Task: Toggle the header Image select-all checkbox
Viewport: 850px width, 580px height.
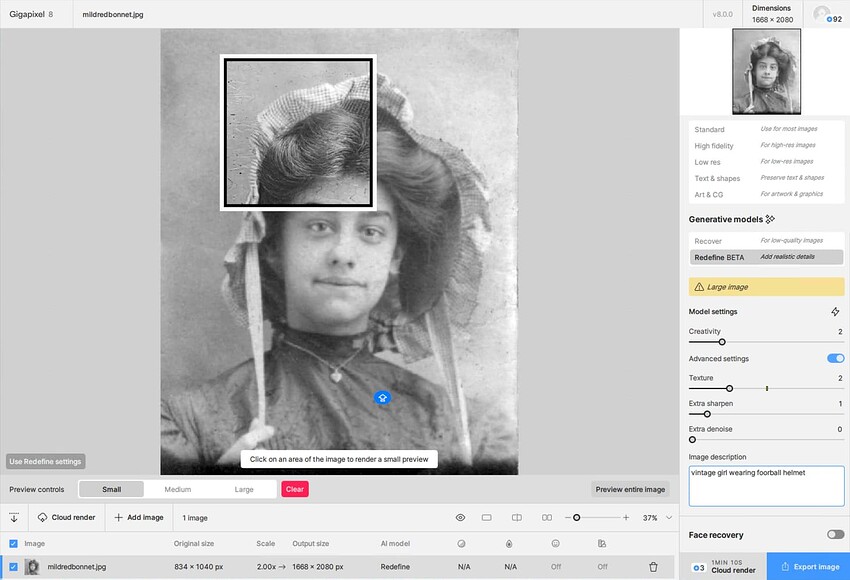Action: tap(14, 543)
